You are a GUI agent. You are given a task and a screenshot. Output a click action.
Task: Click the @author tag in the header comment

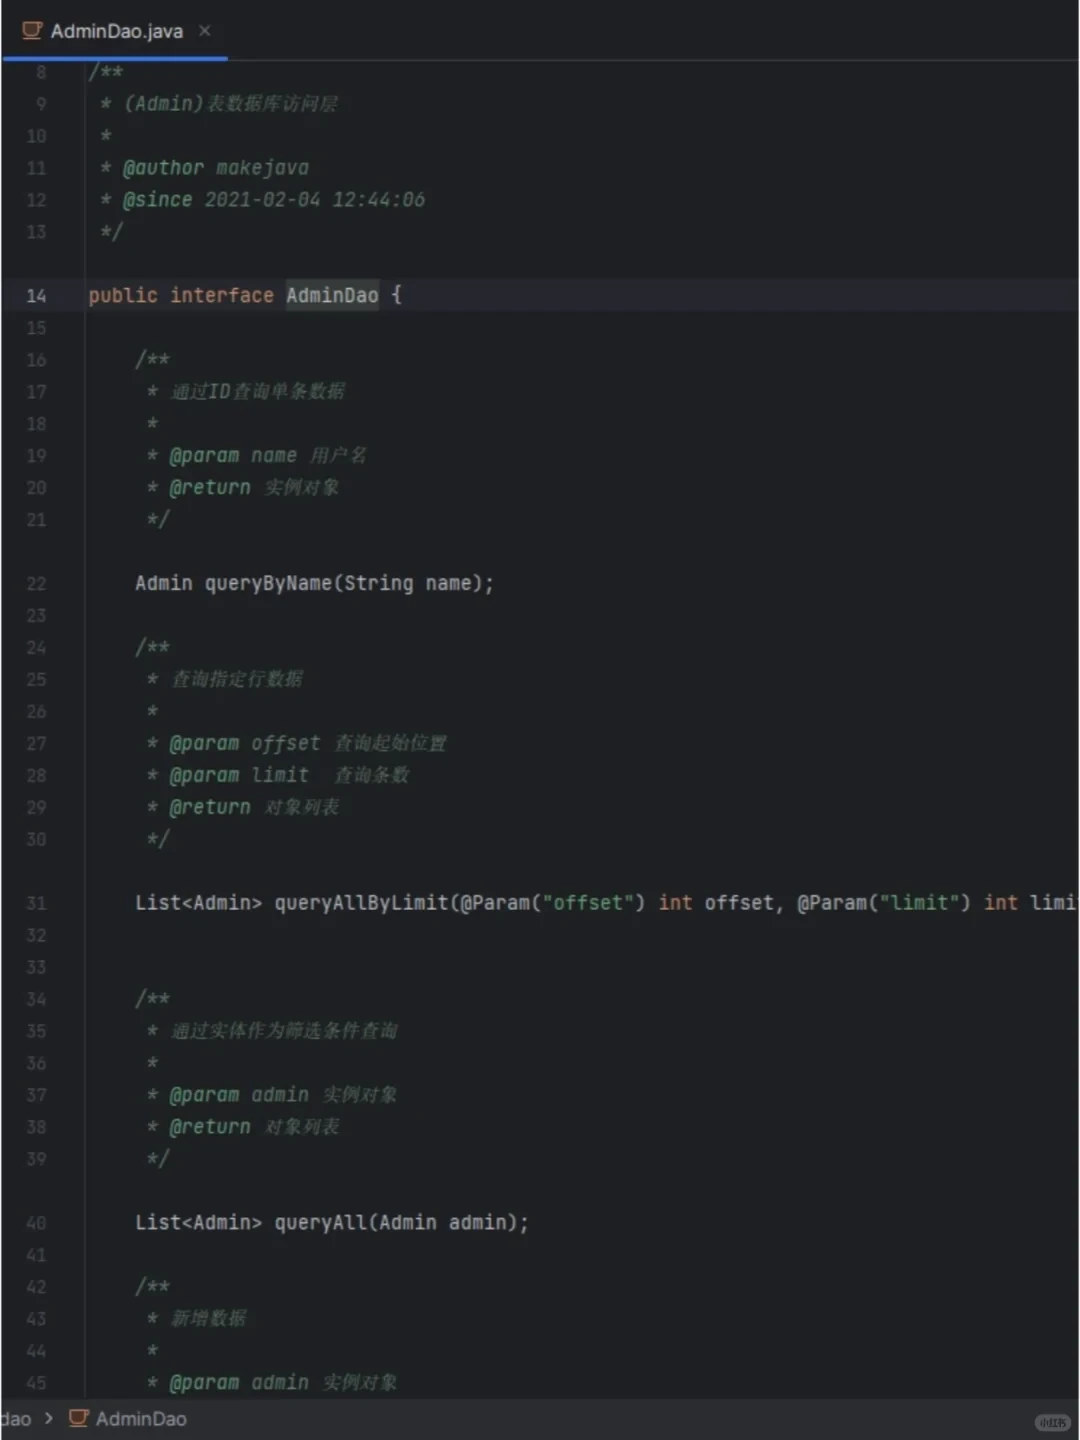(162, 168)
